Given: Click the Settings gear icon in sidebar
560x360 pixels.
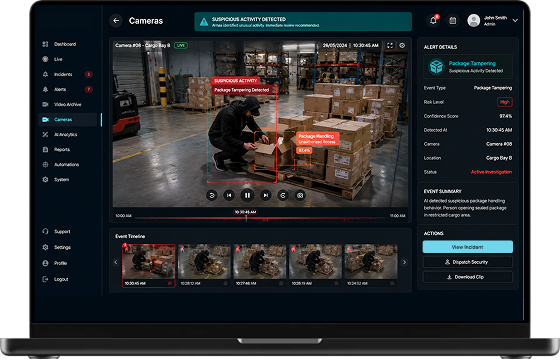Looking at the screenshot, I should (45, 247).
